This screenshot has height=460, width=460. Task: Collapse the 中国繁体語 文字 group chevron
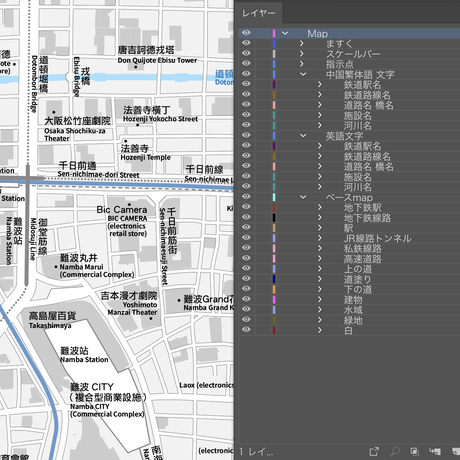click(x=303, y=74)
